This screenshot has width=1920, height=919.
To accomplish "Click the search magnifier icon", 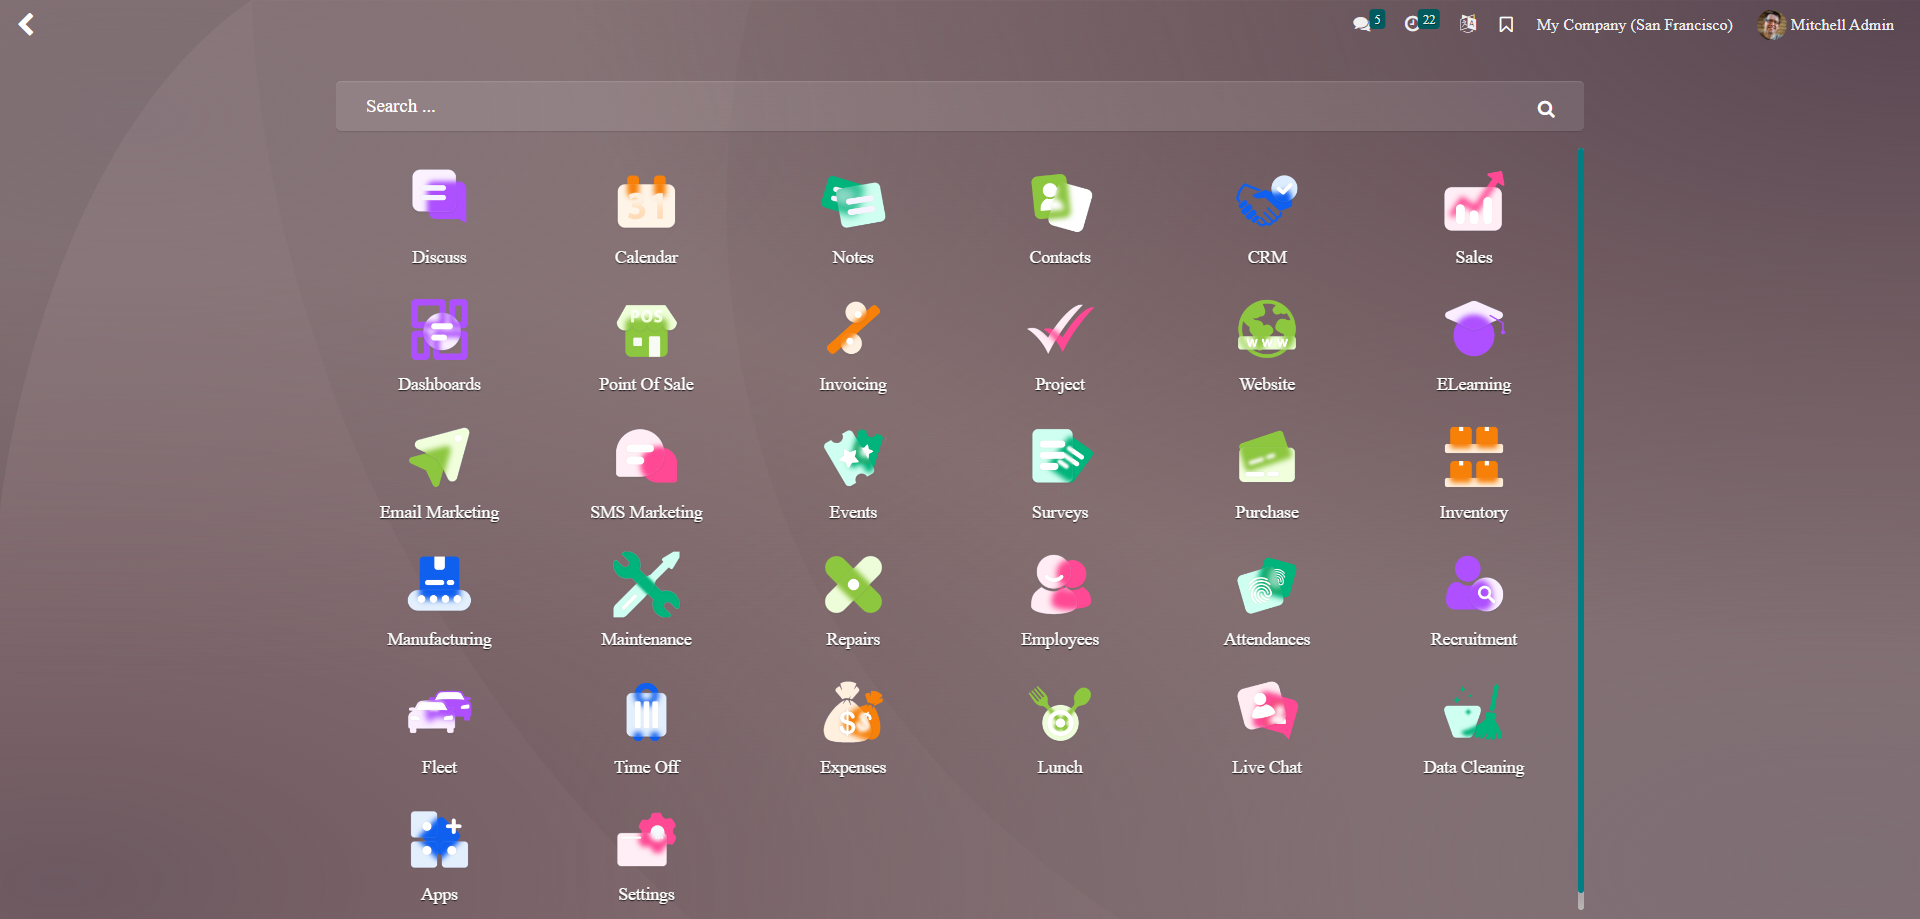I will [1546, 109].
